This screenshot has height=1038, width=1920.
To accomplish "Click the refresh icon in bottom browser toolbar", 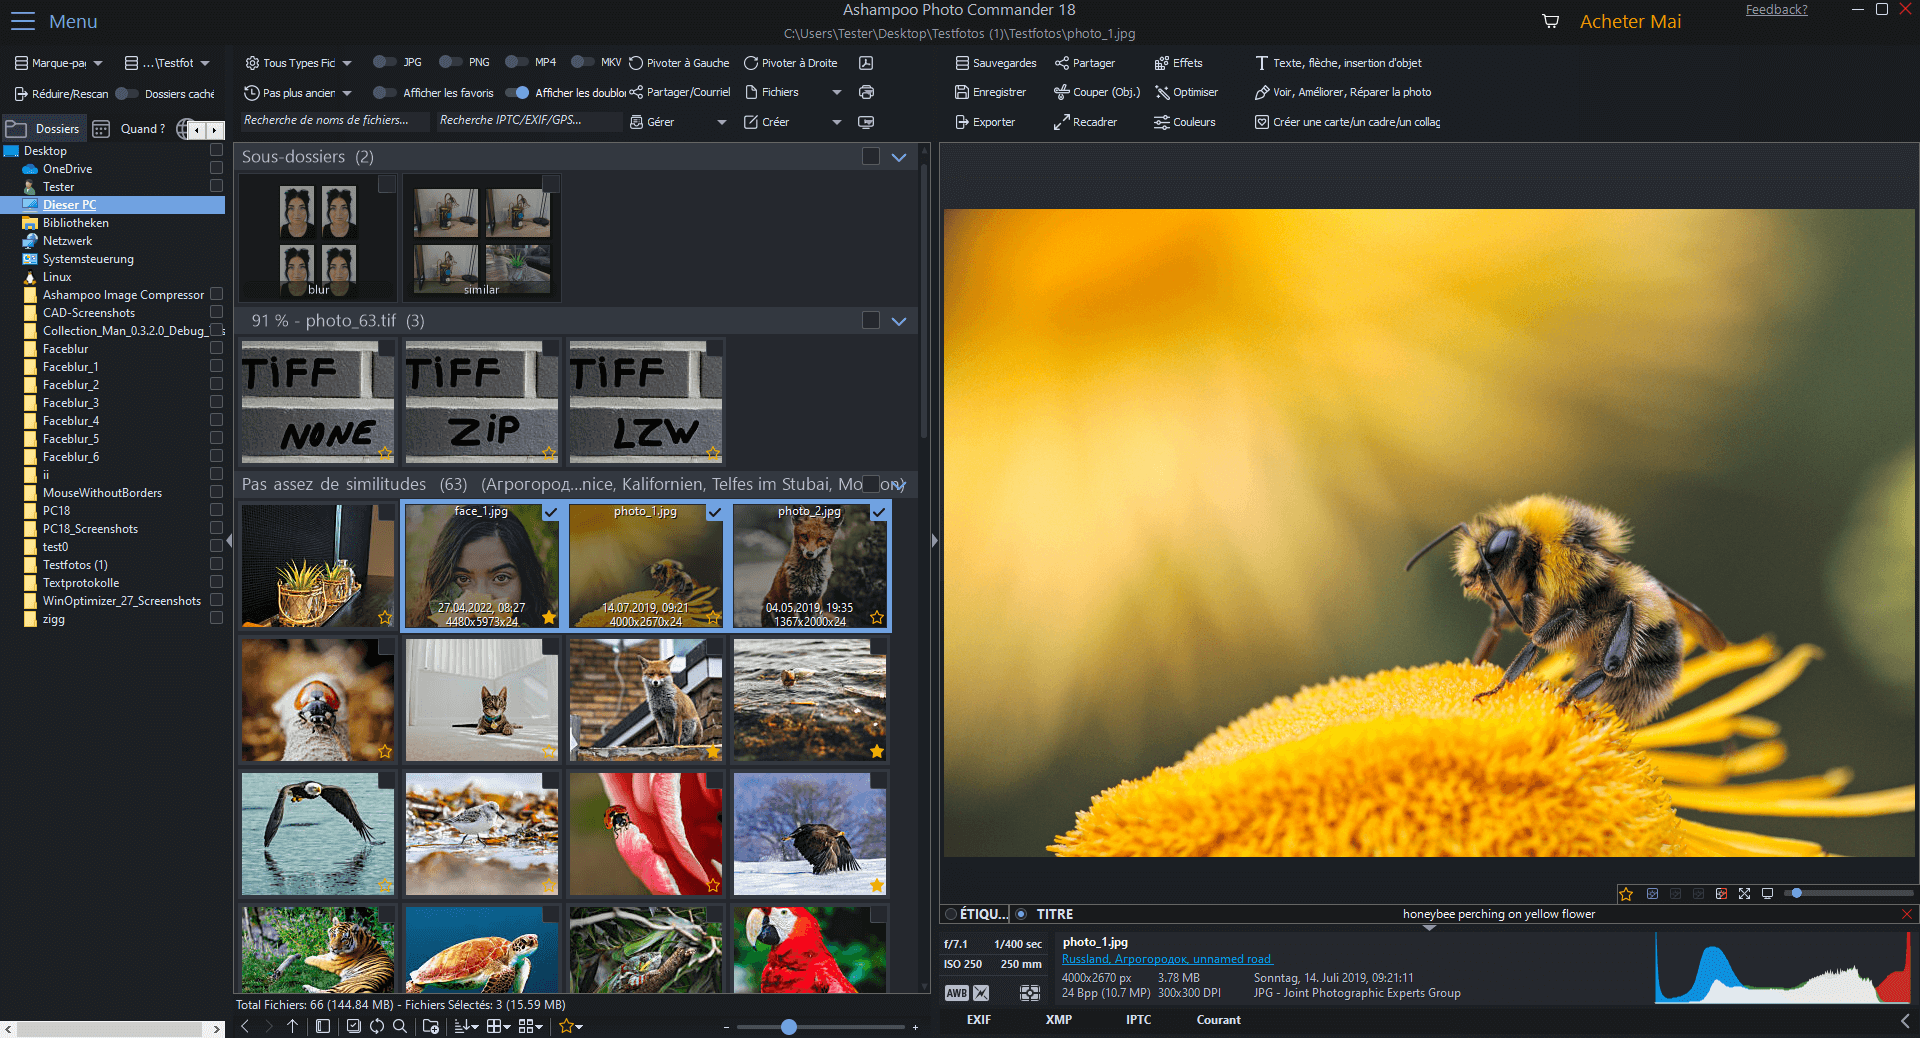I will click(x=377, y=1026).
